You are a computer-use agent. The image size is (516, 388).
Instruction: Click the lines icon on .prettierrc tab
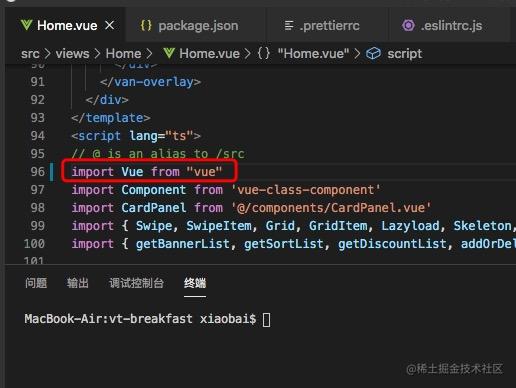(x=289, y=25)
